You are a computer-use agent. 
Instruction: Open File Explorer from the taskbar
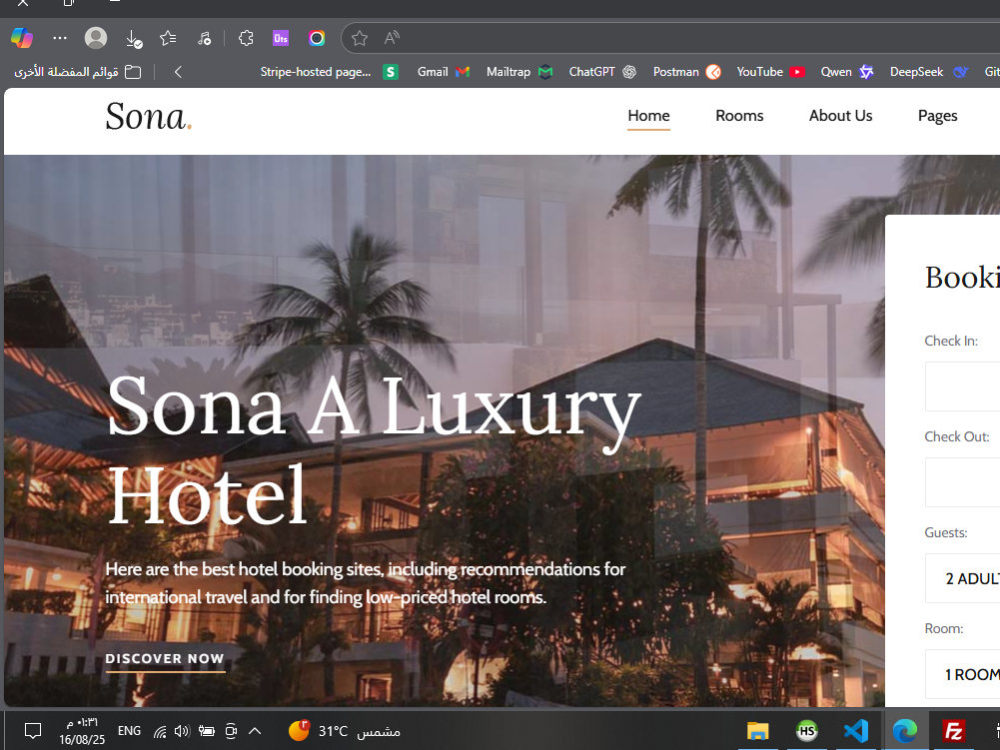pyautogui.click(x=758, y=731)
